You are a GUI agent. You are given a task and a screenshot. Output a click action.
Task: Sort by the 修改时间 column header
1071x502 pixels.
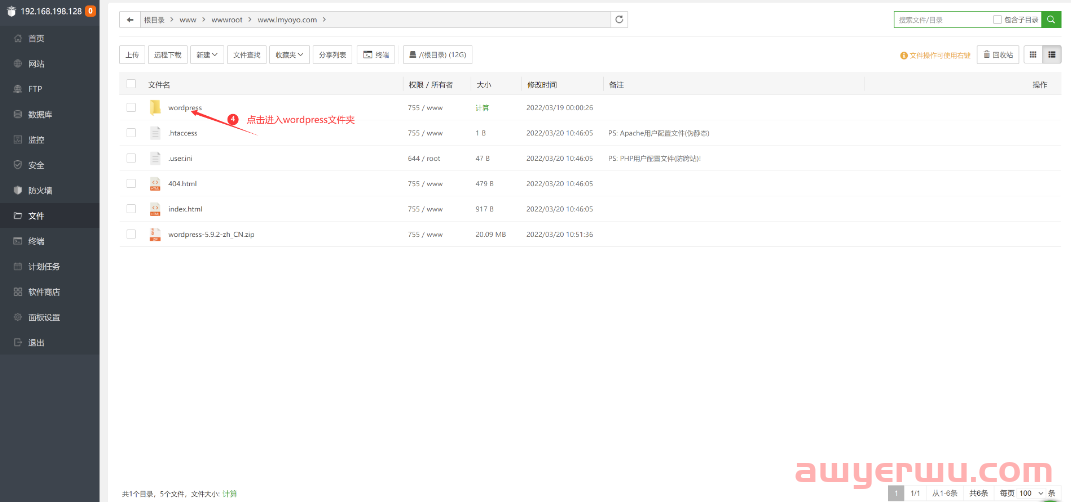pos(542,85)
